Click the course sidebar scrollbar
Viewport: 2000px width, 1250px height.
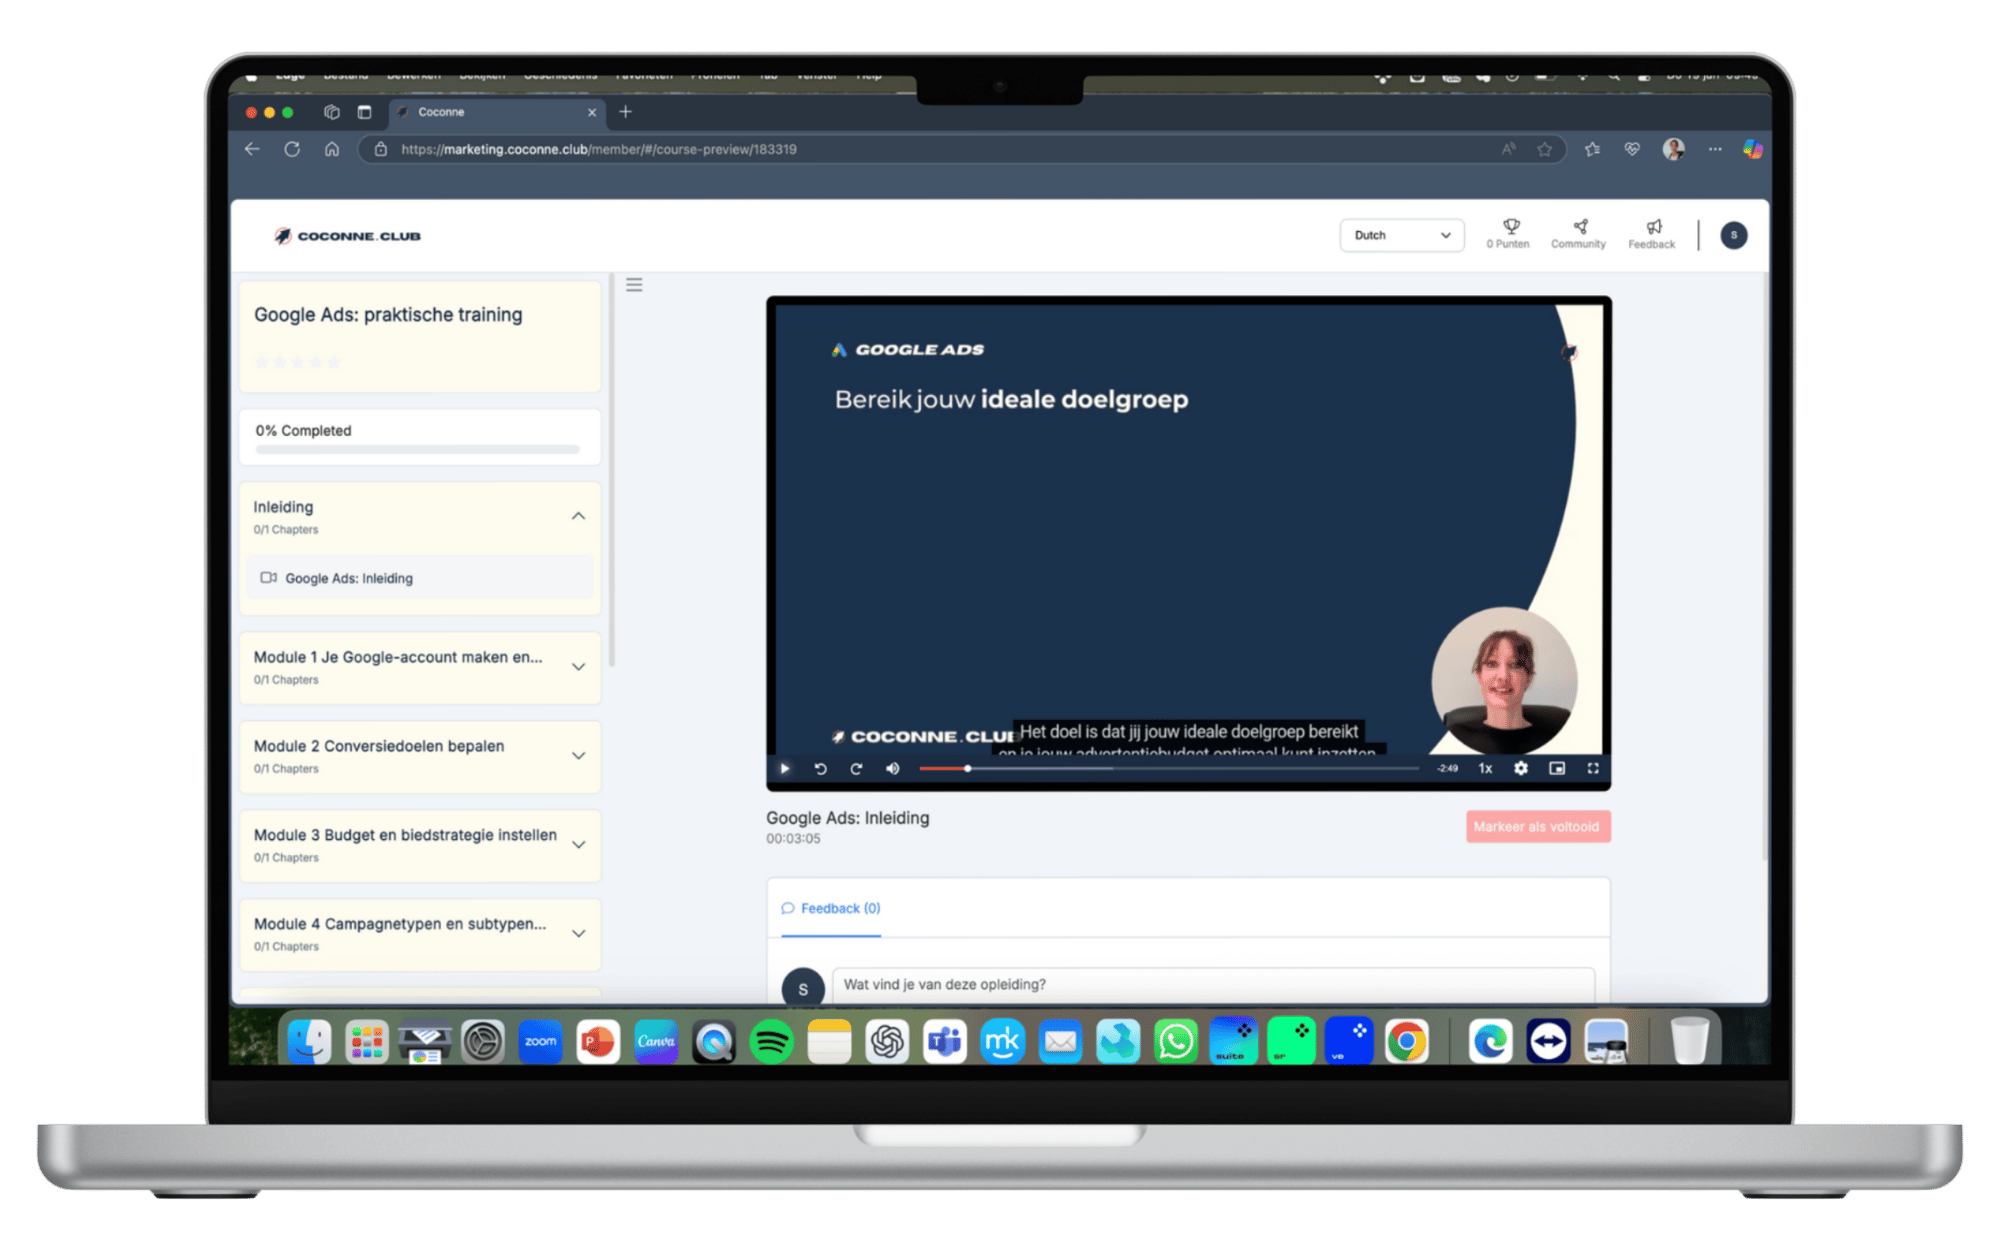611,470
